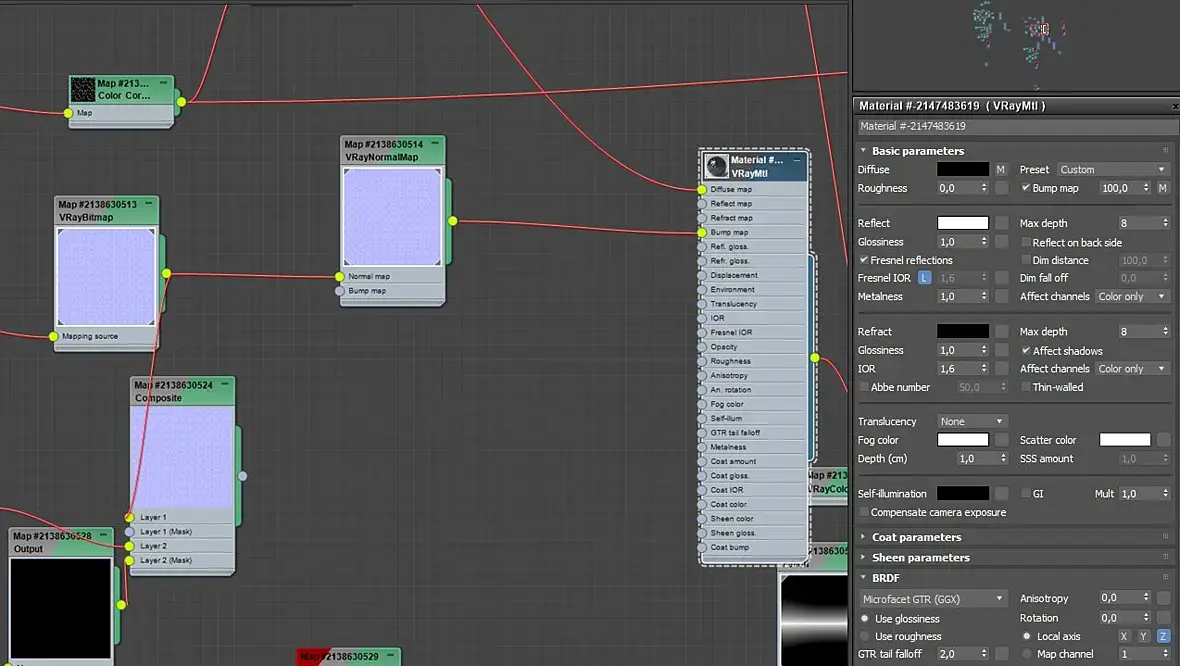Click the Reflect map socket on the VRayMtl node

tap(702, 204)
